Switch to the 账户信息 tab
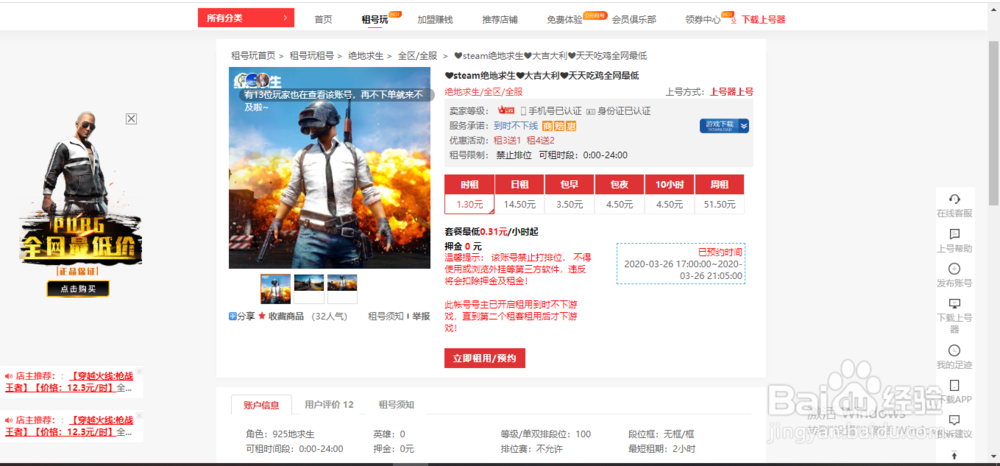 pos(261,405)
